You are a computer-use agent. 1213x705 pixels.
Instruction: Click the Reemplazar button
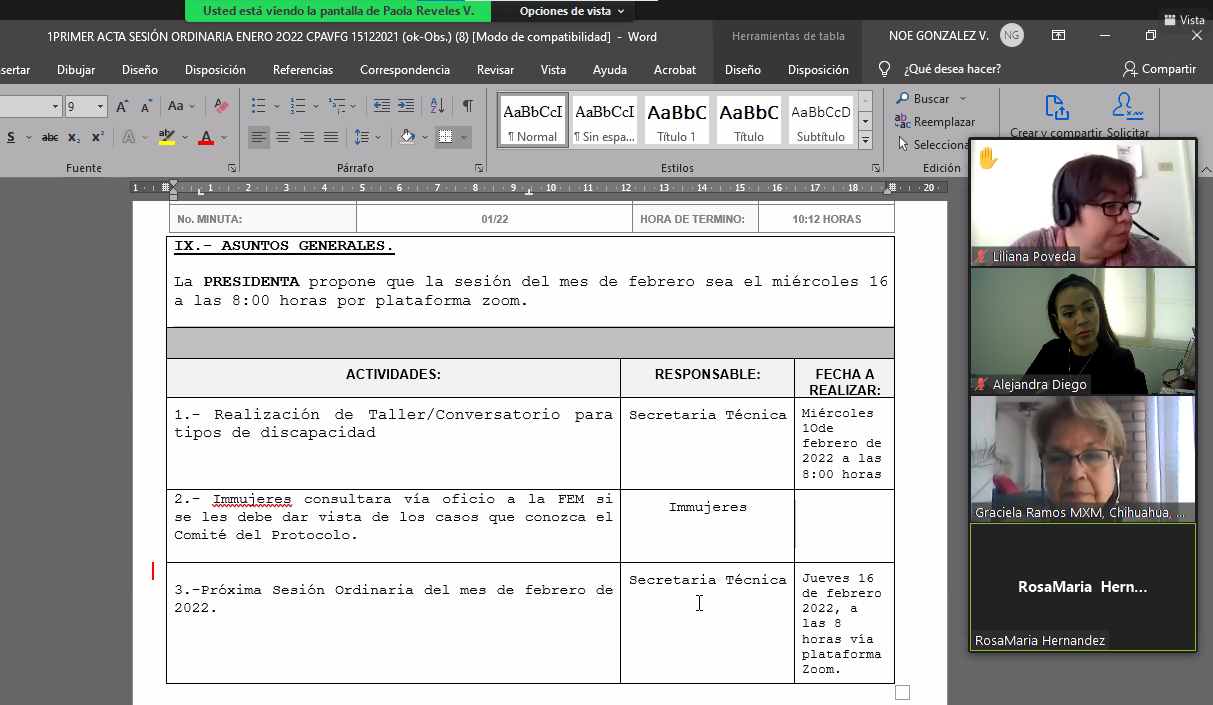(943, 122)
